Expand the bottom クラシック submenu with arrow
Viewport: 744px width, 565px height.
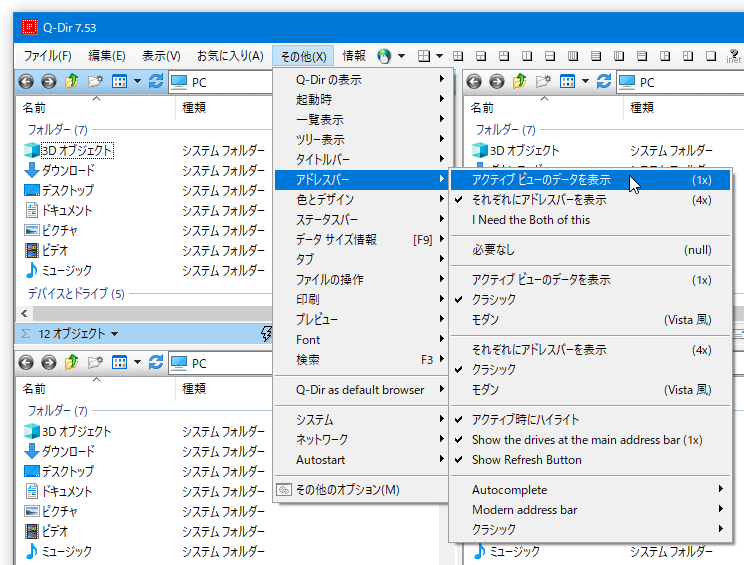pos(590,529)
